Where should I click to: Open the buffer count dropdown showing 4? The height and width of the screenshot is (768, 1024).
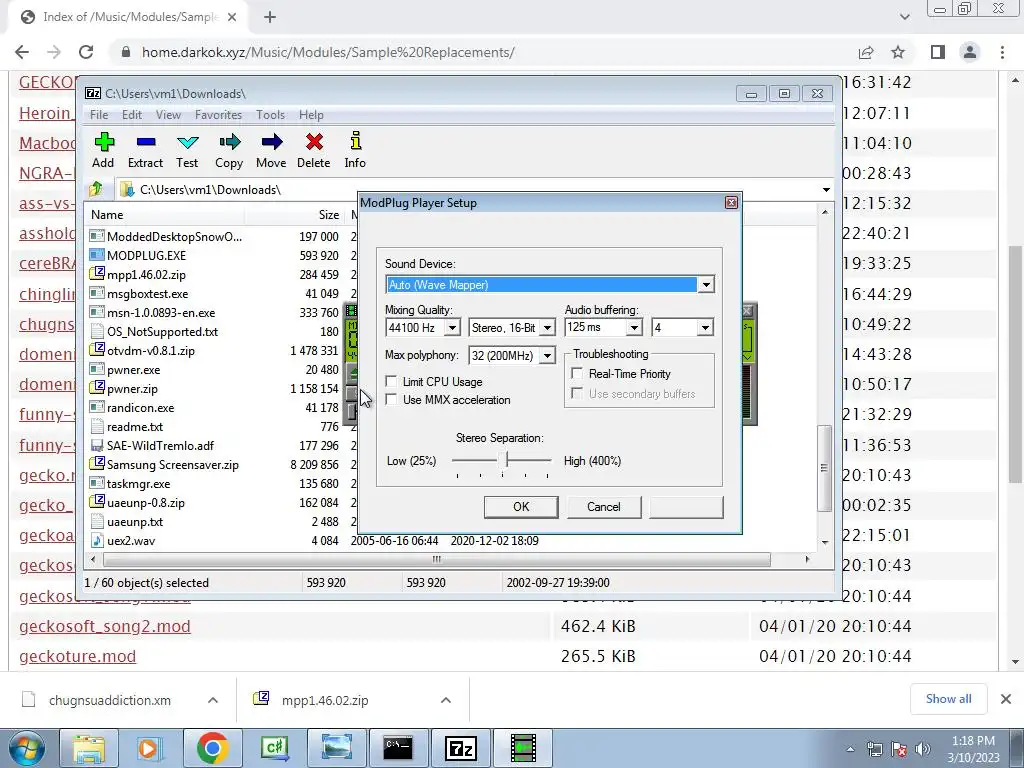coord(705,327)
